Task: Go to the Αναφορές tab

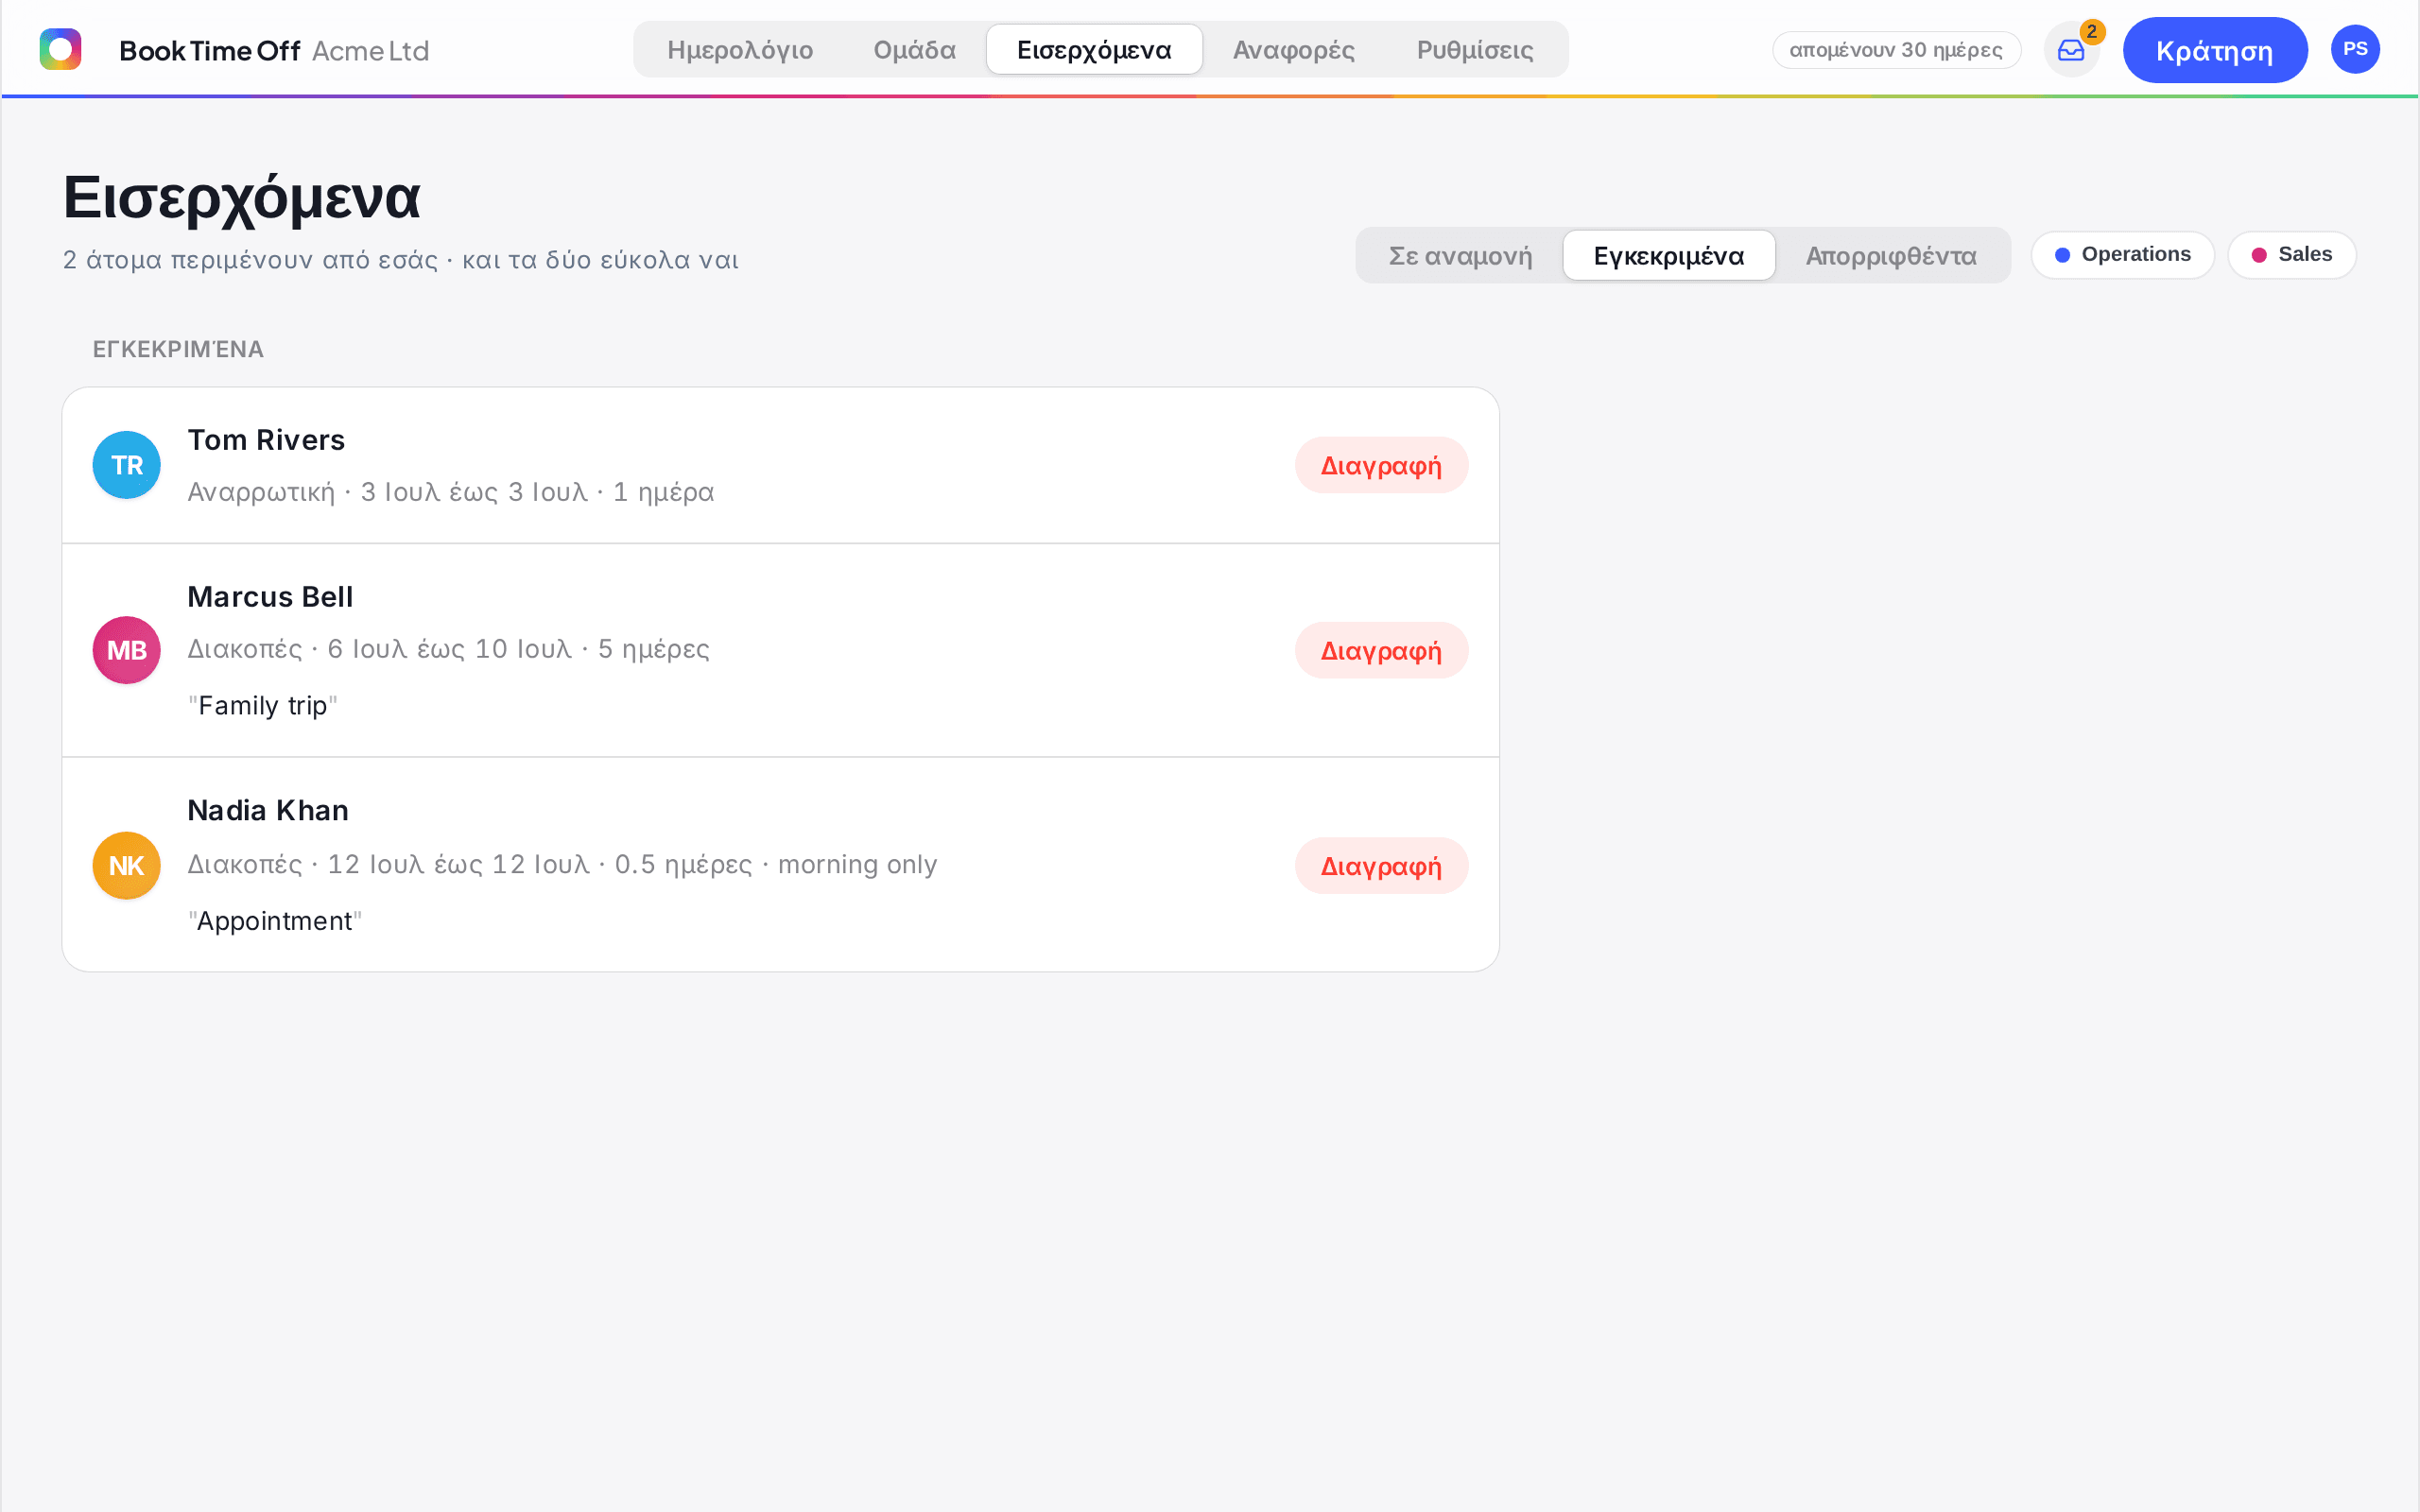Action: point(1294,50)
